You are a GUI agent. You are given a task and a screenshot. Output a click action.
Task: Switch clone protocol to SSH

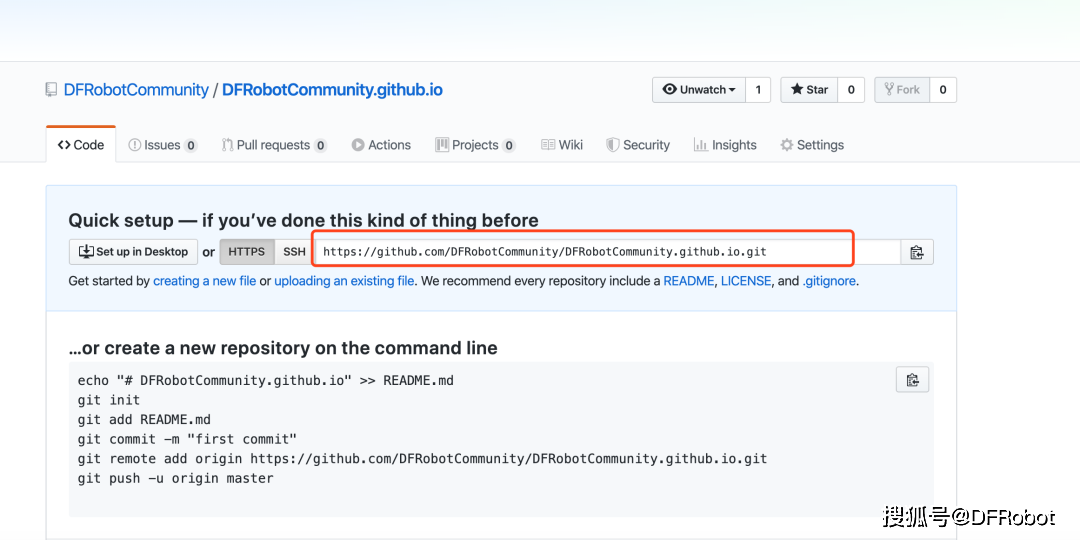point(295,252)
